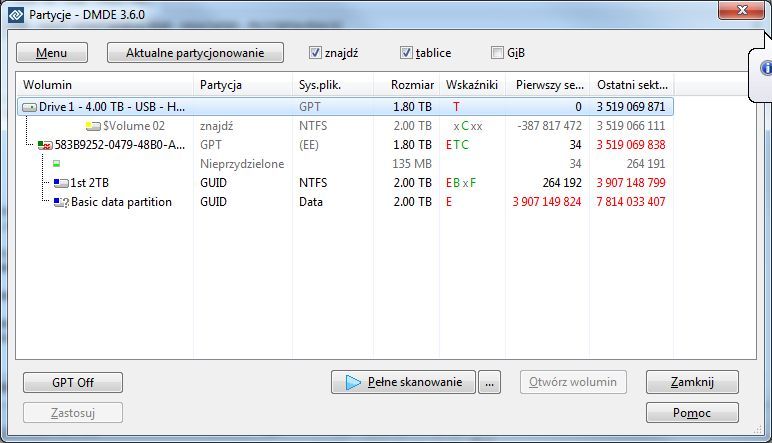Viewport: 772px width, 443px height.
Task: Select the $Volume 02 row
Action: [345, 126]
